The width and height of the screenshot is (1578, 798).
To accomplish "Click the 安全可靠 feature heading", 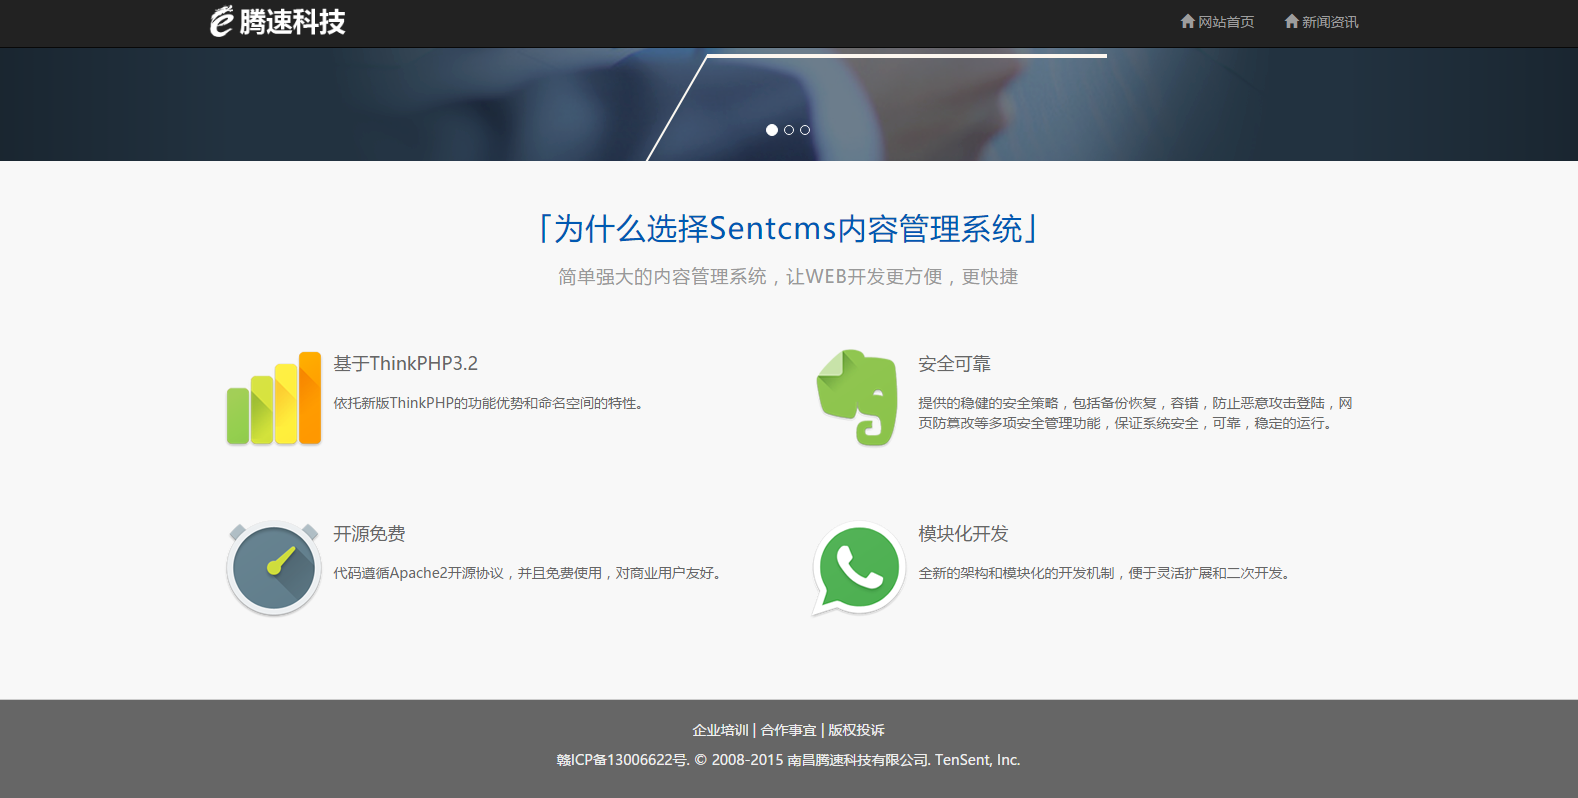I will (954, 364).
